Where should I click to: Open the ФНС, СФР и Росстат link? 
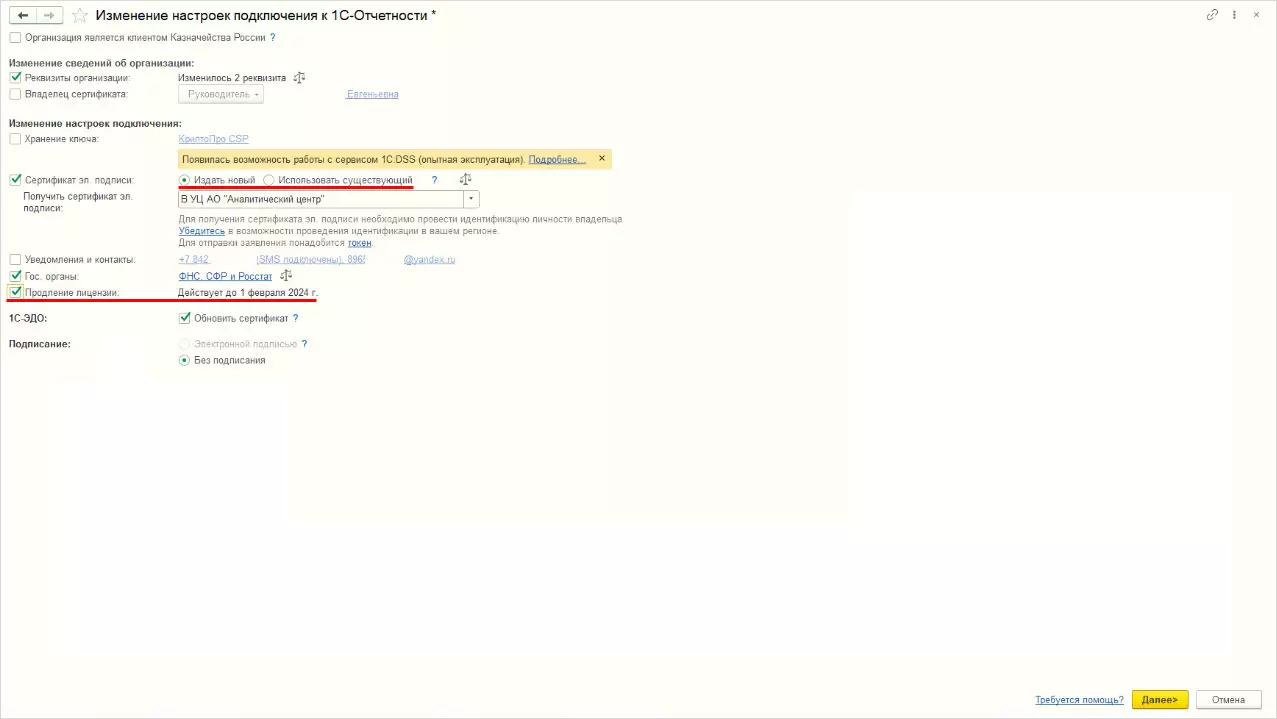click(x=225, y=276)
